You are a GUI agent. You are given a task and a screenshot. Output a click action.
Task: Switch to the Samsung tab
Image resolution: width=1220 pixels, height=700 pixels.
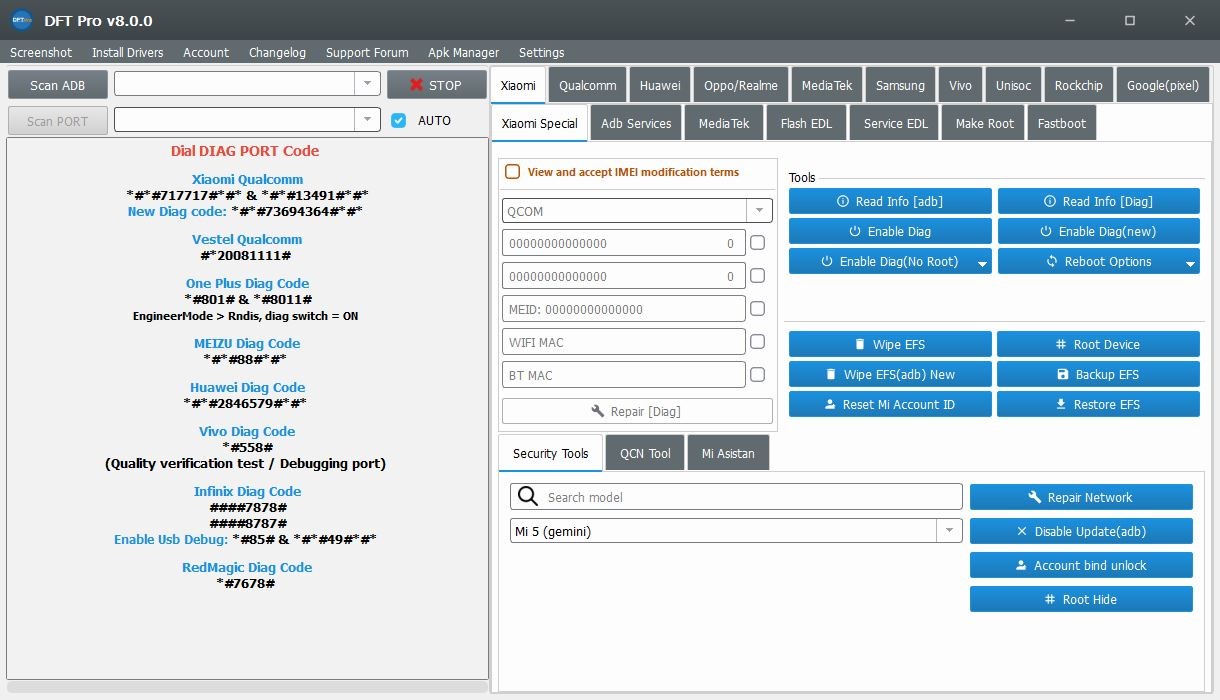point(900,85)
